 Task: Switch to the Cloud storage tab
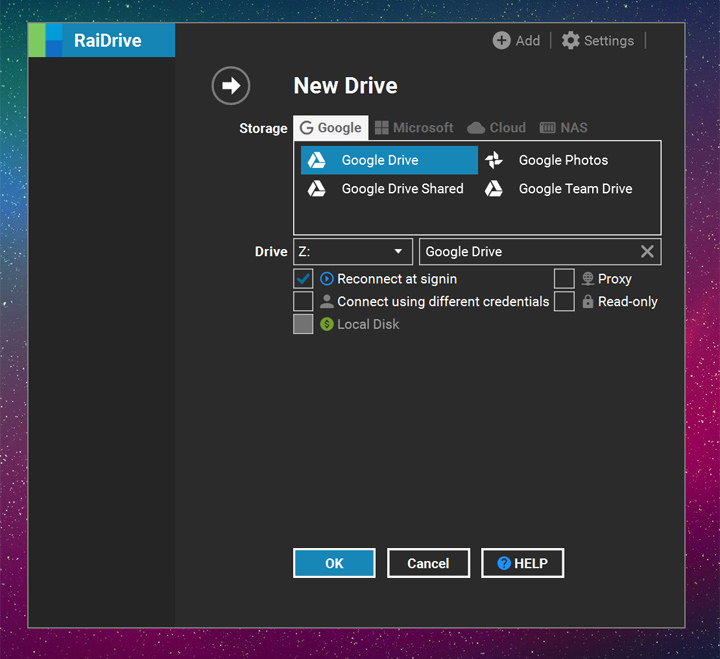496,128
